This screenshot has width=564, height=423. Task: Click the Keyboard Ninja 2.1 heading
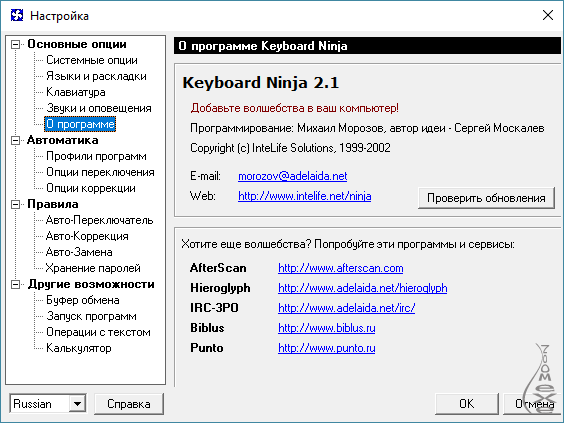point(260,83)
